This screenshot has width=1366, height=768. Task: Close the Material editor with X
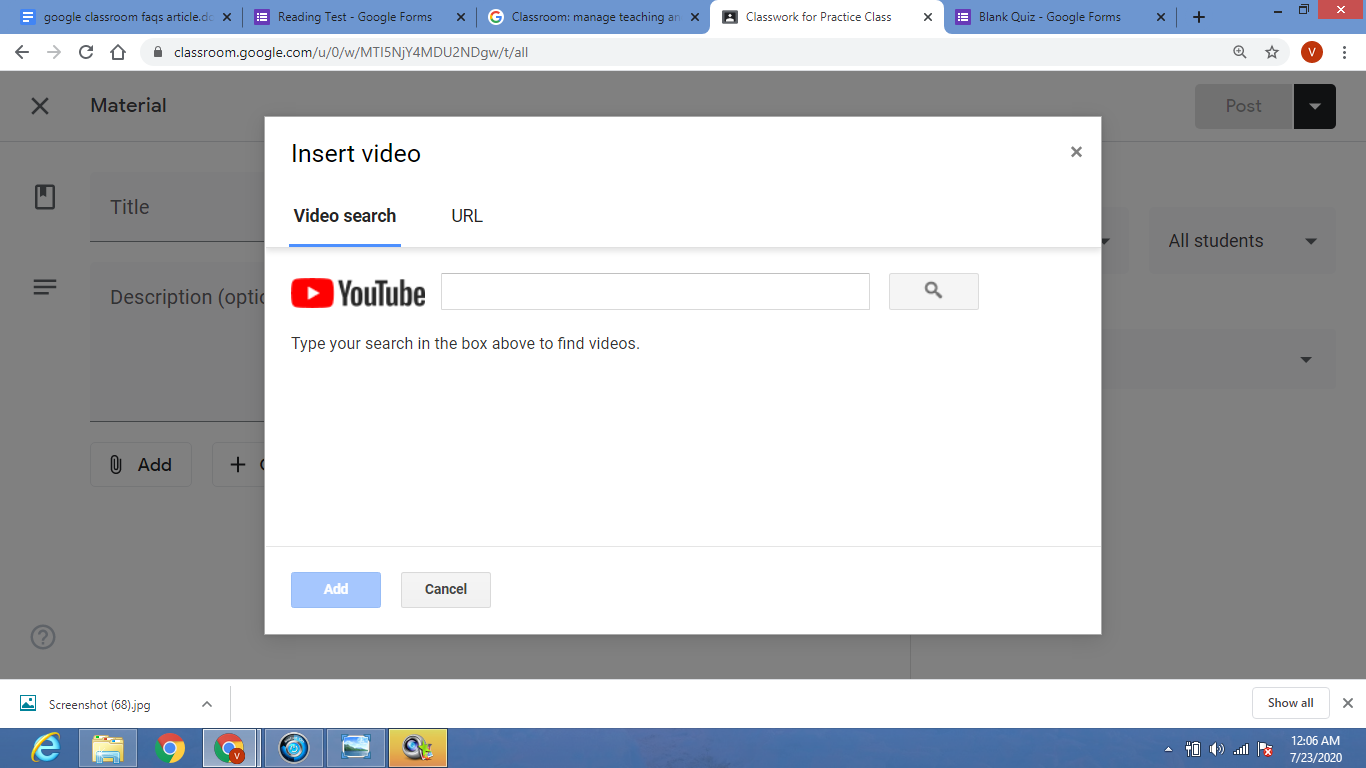coord(40,106)
